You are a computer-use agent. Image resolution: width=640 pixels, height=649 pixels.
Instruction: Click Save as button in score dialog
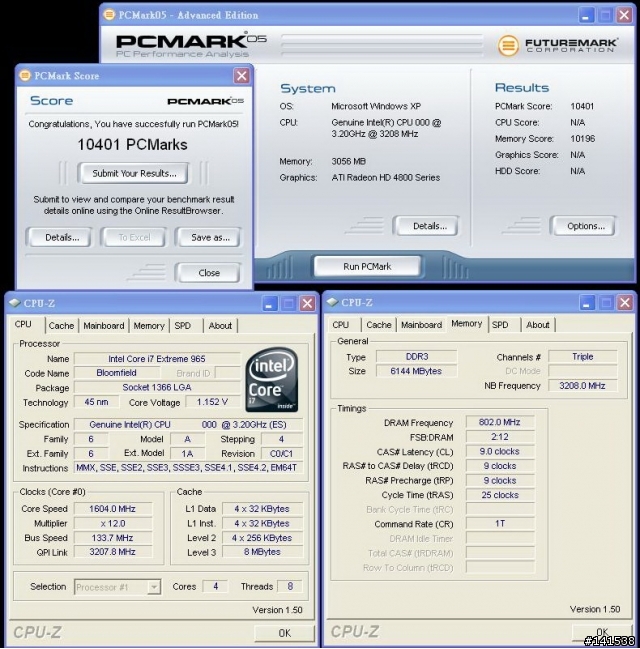[x=210, y=238]
